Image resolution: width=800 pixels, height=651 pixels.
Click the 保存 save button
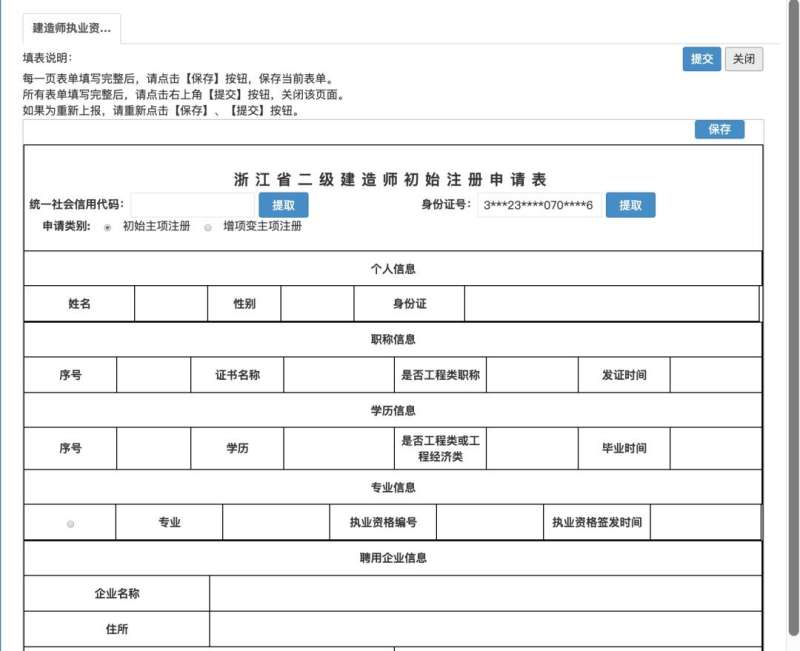click(x=719, y=129)
